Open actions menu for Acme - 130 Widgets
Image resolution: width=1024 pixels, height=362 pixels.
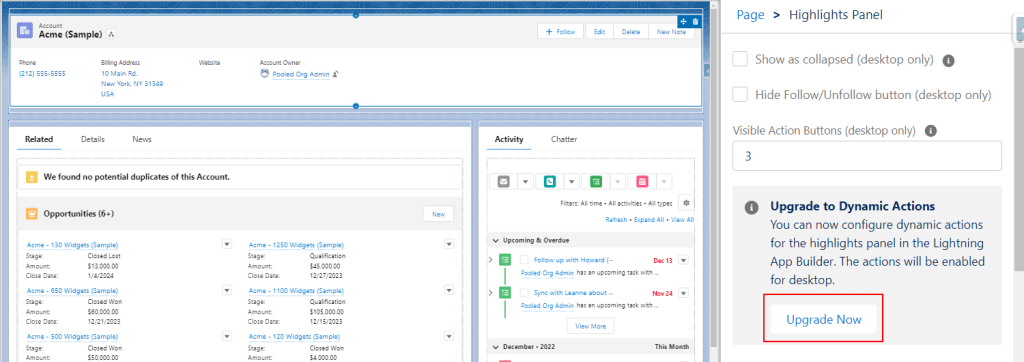coord(227,244)
